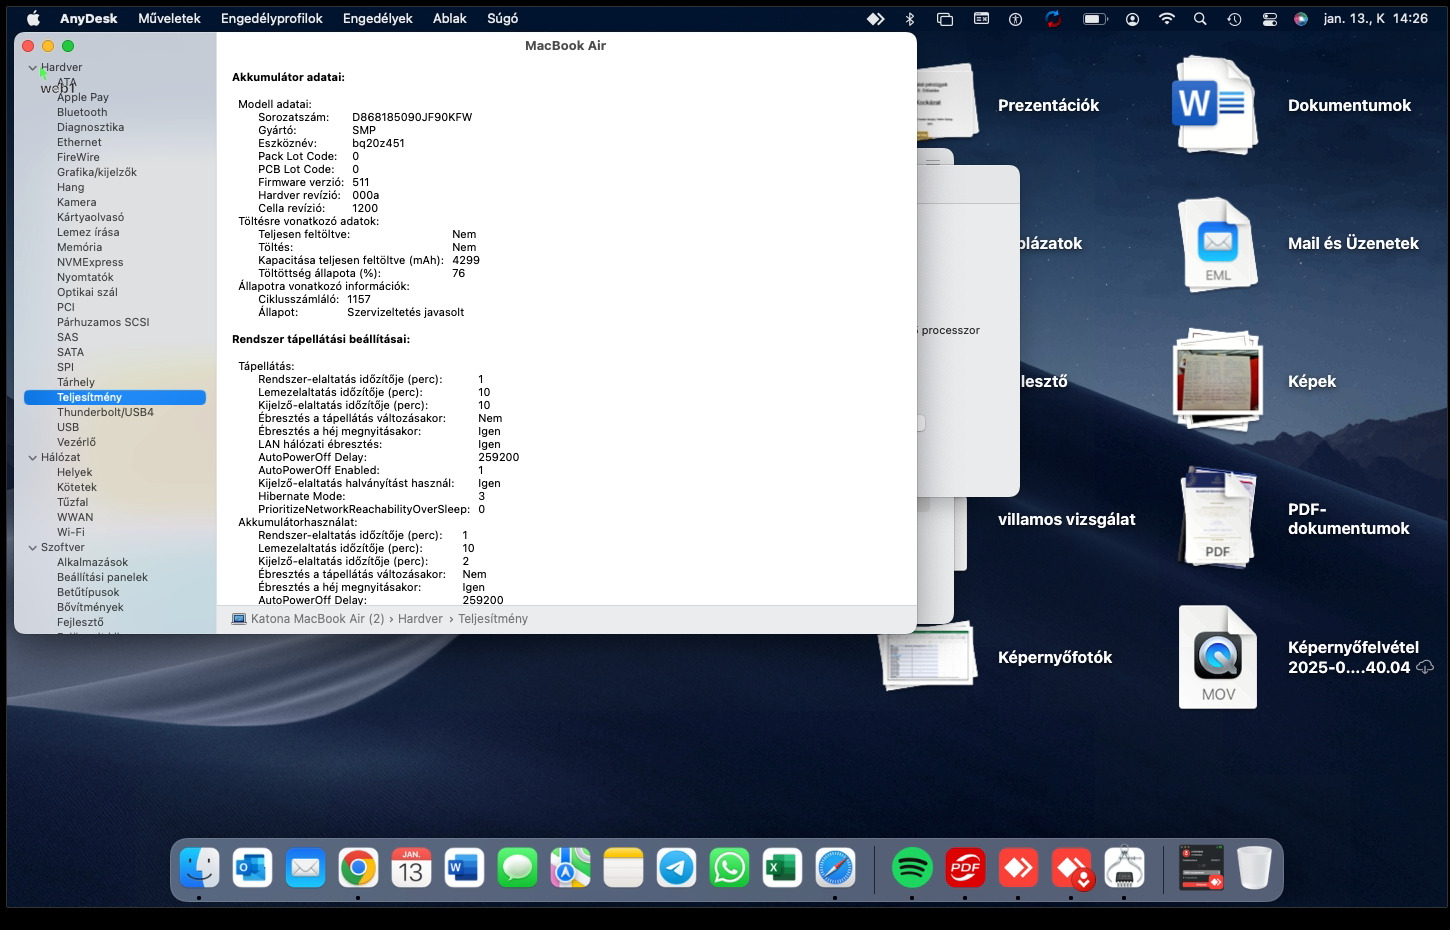Click Teljesítmény in the bottom path bar
Image resolution: width=1450 pixels, height=930 pixels.
pyautogui.click(x=493, y=619)
